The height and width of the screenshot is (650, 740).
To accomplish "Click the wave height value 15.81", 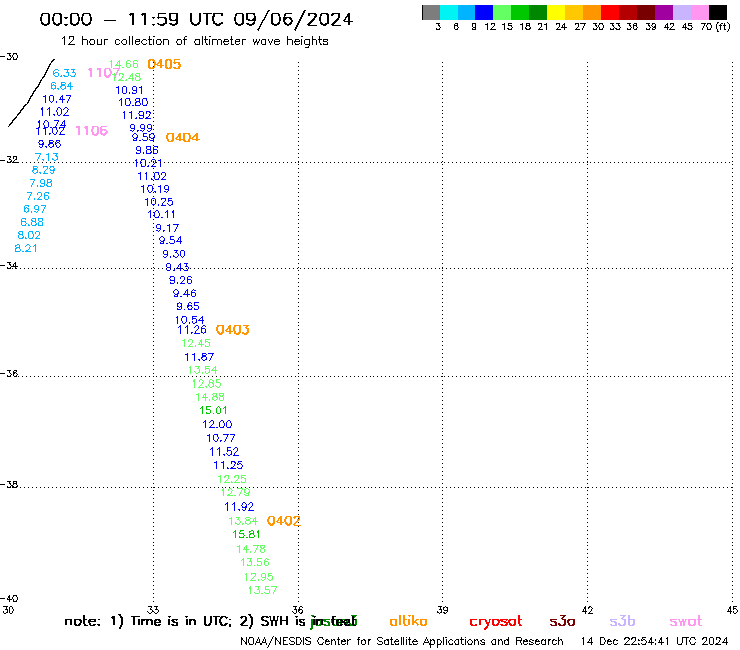I will [246, 534].
